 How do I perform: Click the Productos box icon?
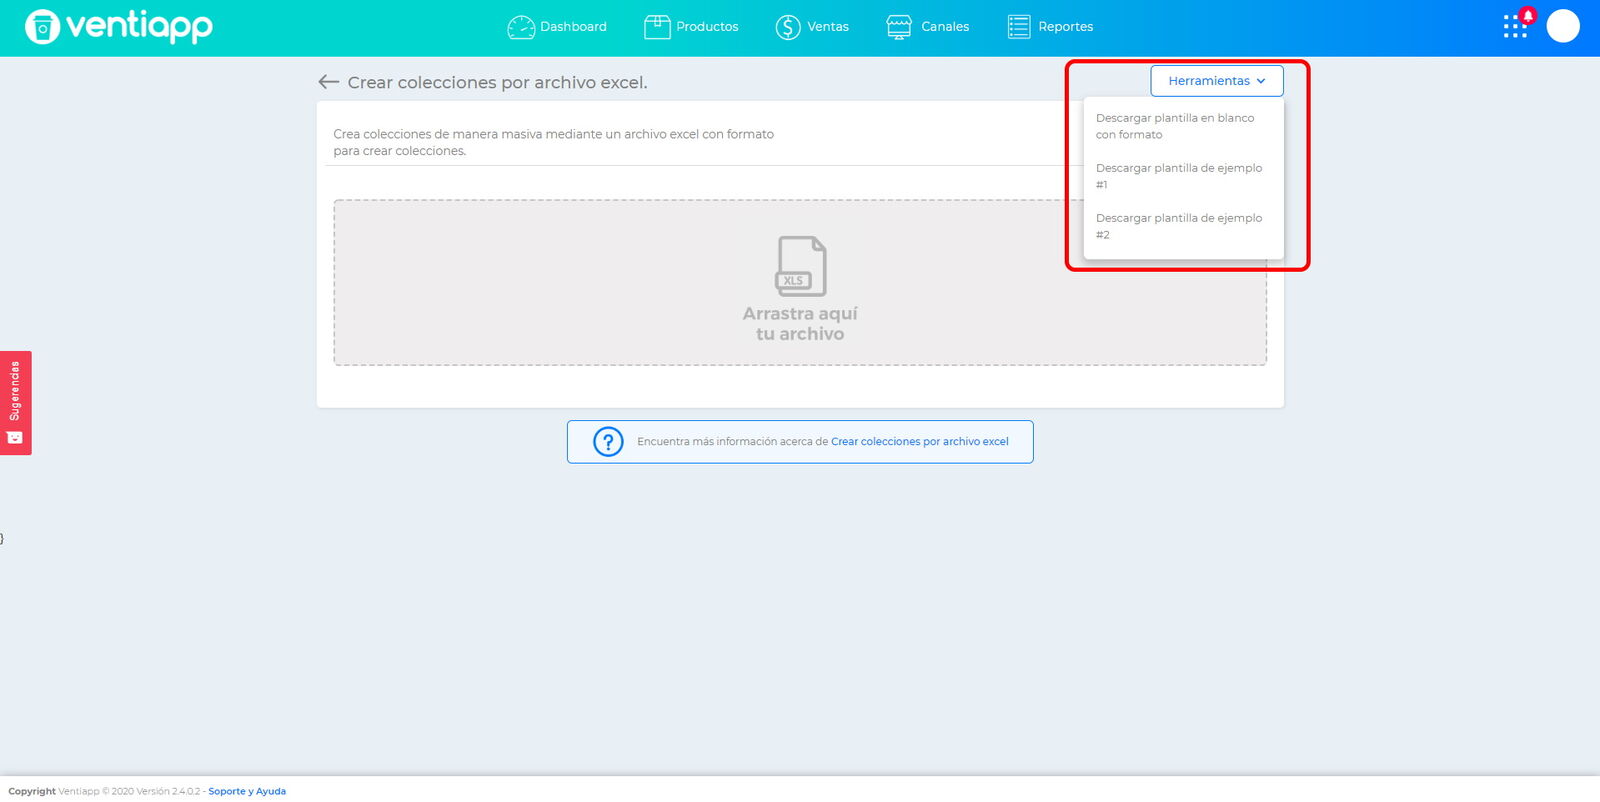[x=657, y=27]
